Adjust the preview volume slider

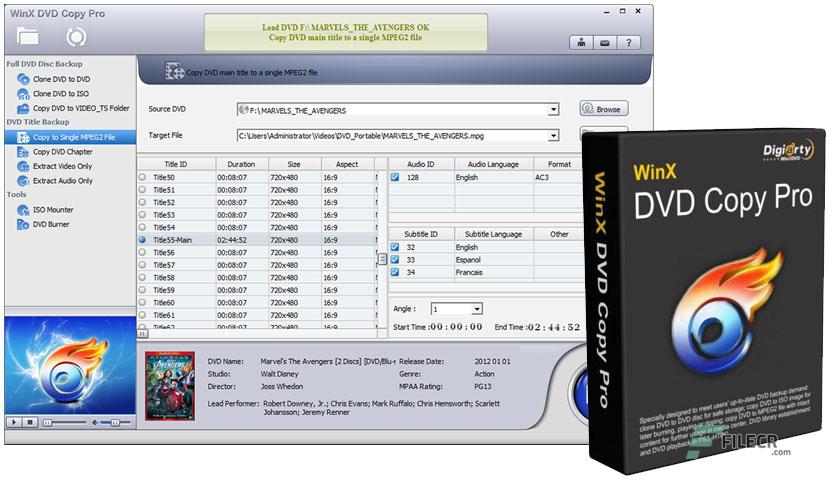(115, 423)
